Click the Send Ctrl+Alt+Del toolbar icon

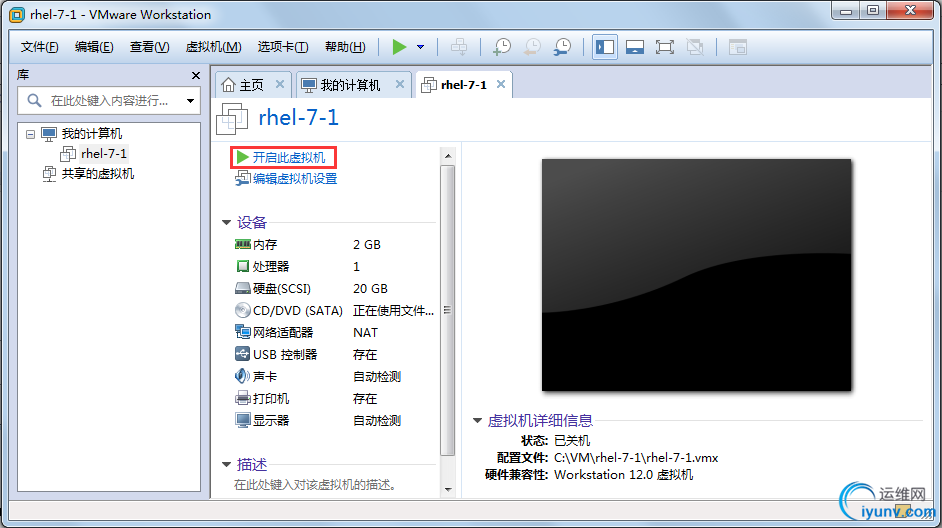(459, 47)
